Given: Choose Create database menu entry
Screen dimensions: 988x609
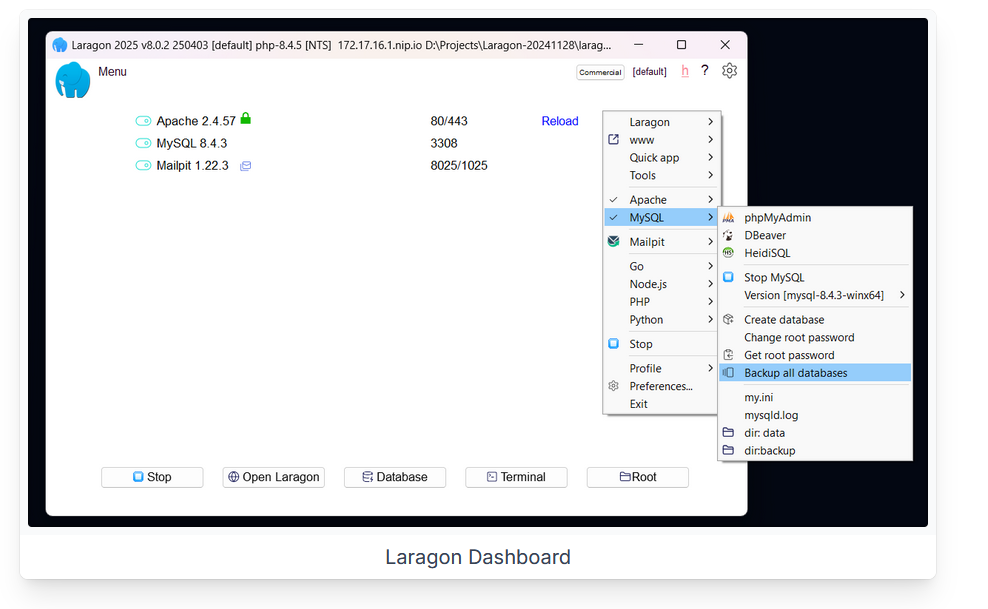Looking at the screenshot, I should pyautogui.click(x=784, y=320).
